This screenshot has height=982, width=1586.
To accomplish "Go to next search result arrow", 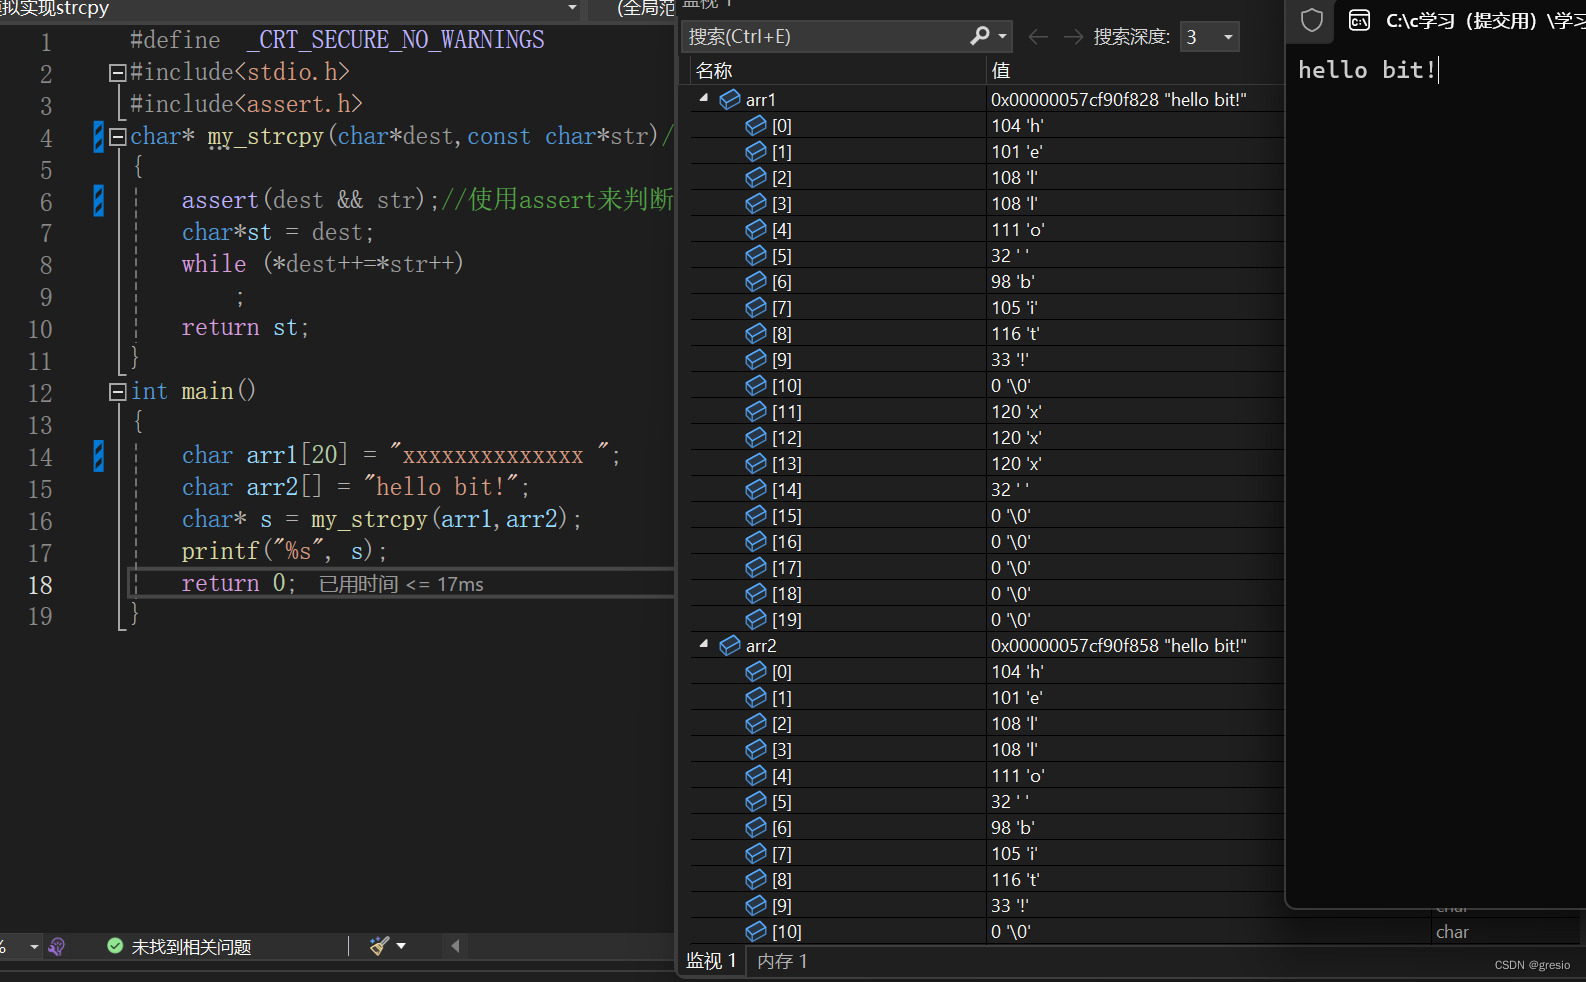I will click(1073, 37).
